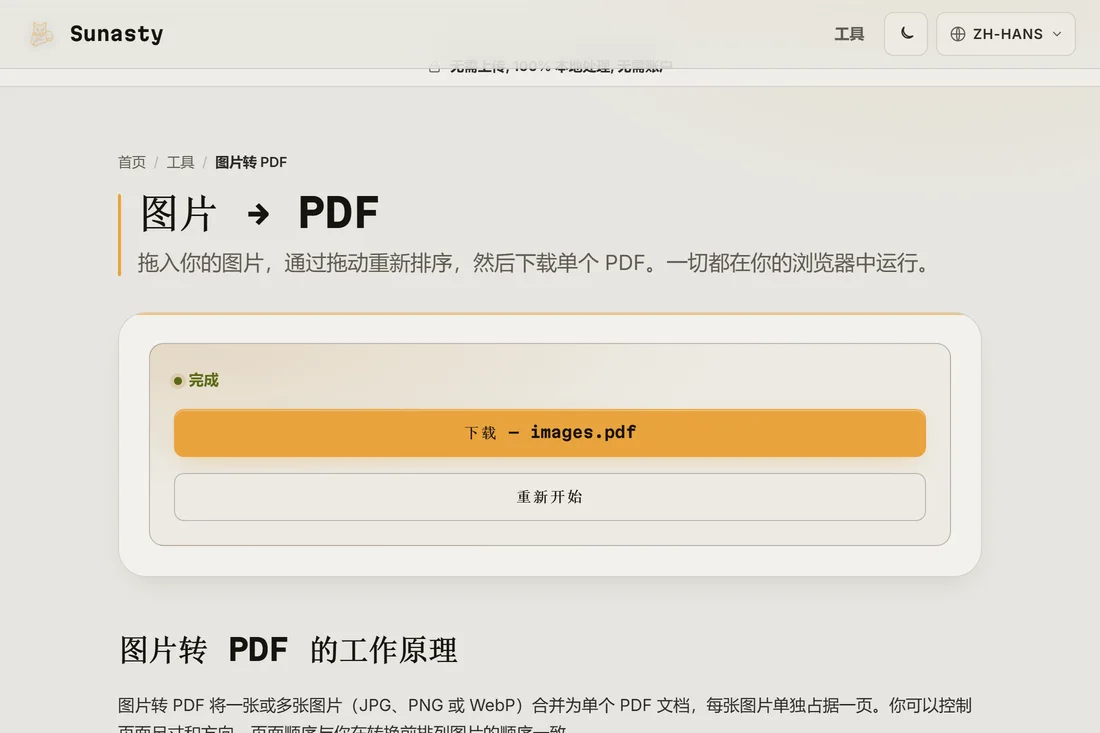Select the 图片转 PDF breadcrumb text
The width and height of the screenshot is (1100, 733).
click(x=251, y=162)
